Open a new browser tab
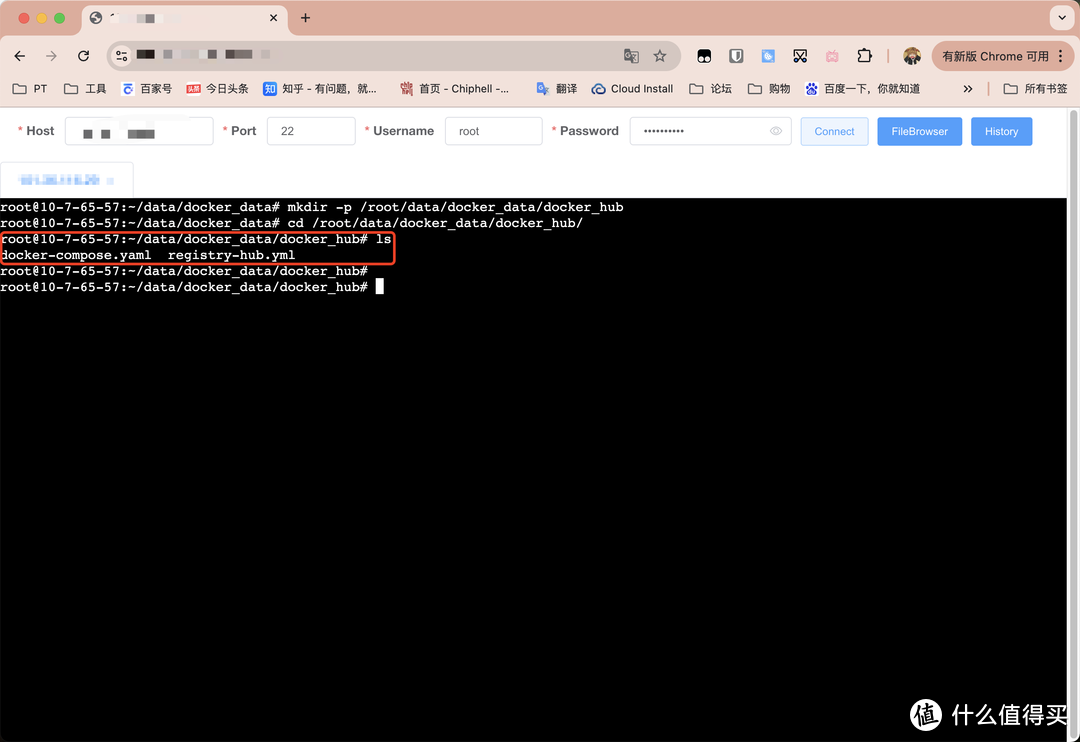 click(305, 18)
